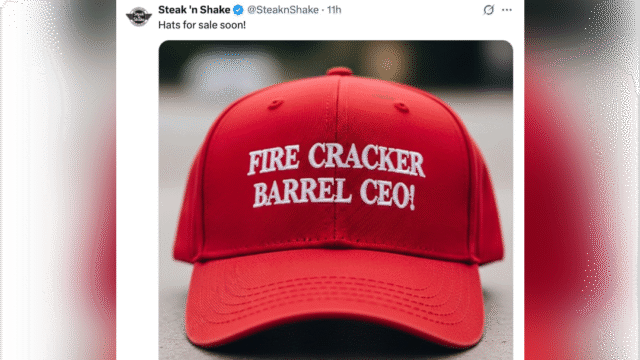The height and width of the screenshot is (360, 640).
Task: Click the word 'FIRE' on the hat
Action: 274,159
